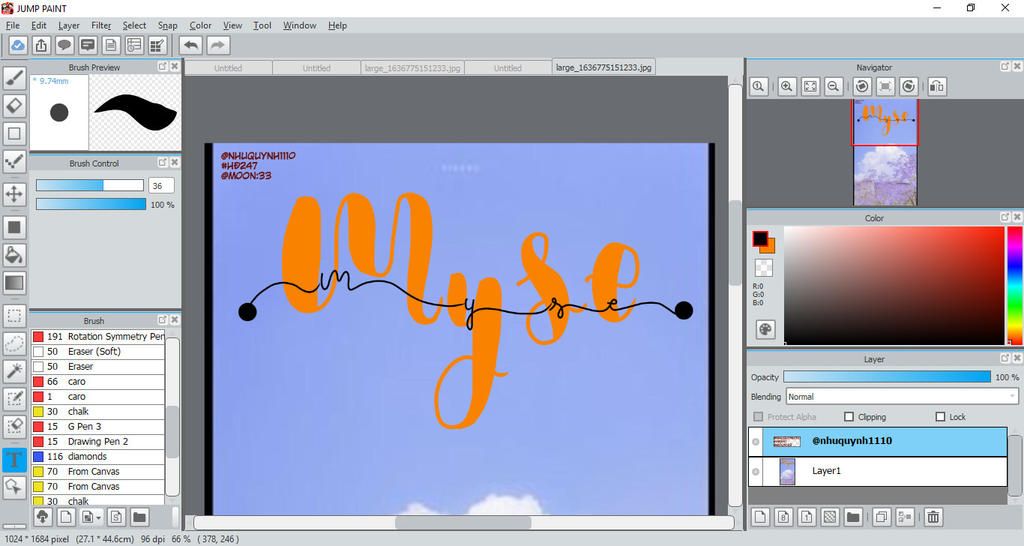Open the File menu

pos(12,25)
